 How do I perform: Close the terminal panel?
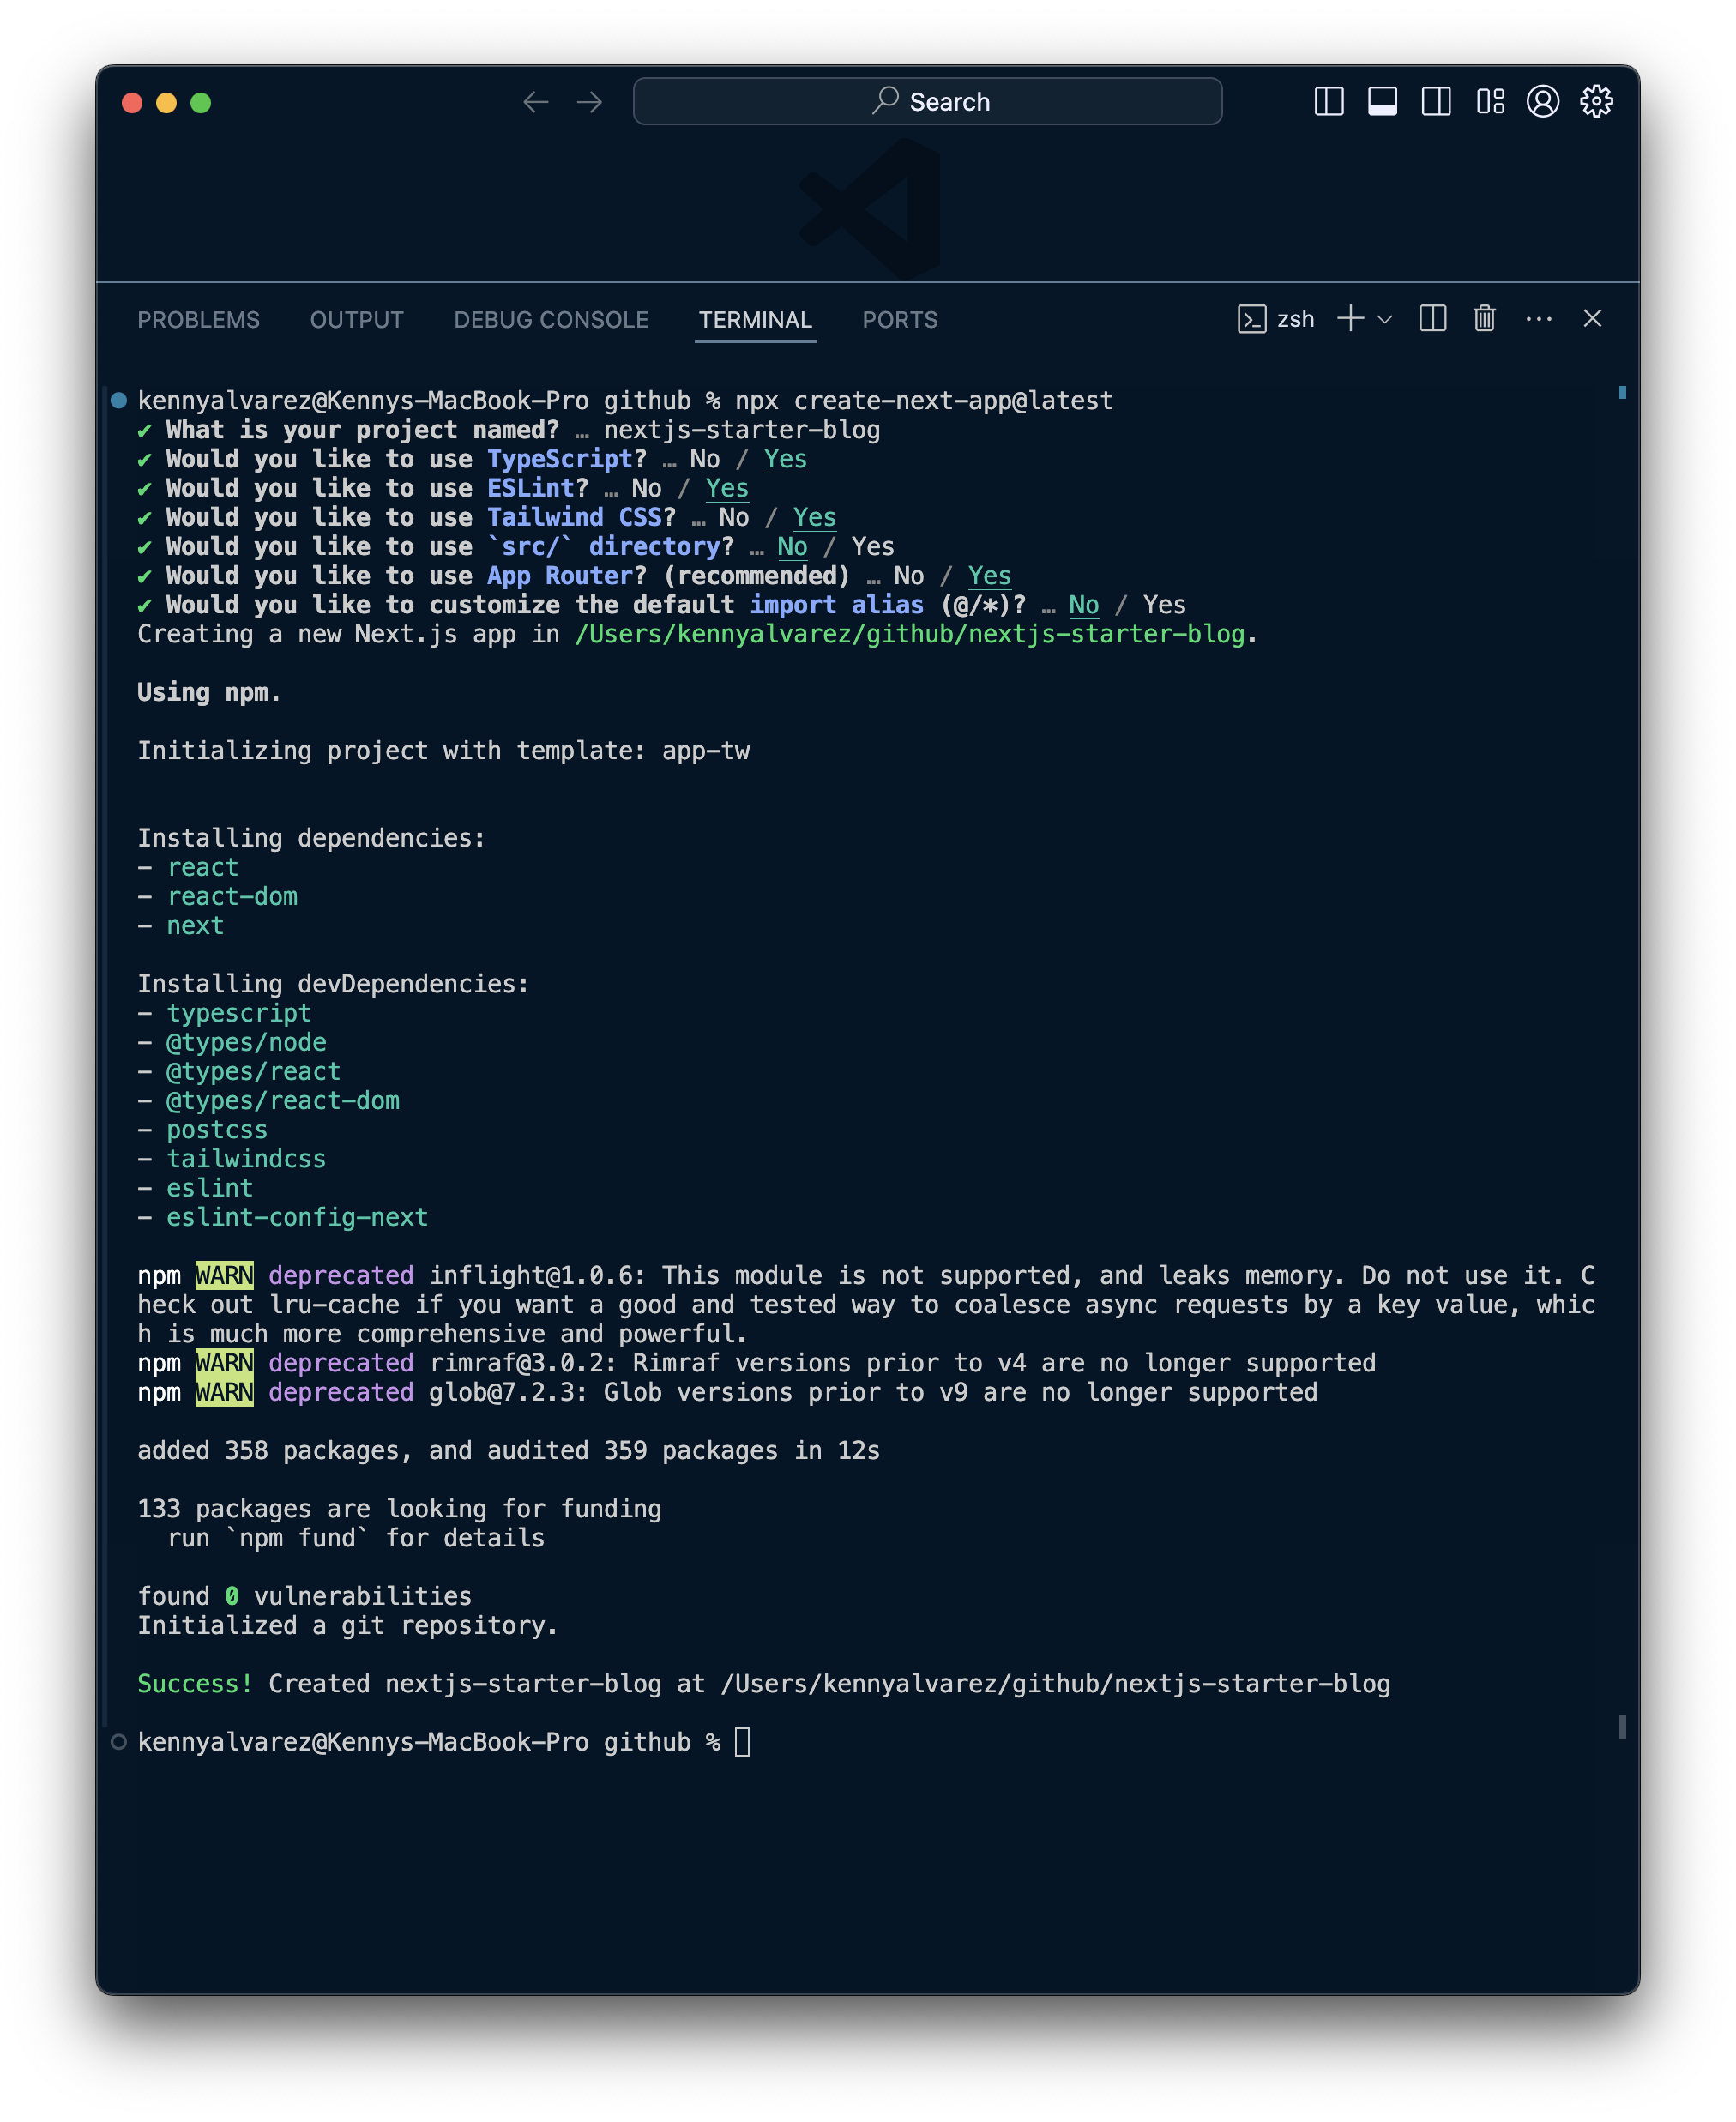(x=1593, y=319)
